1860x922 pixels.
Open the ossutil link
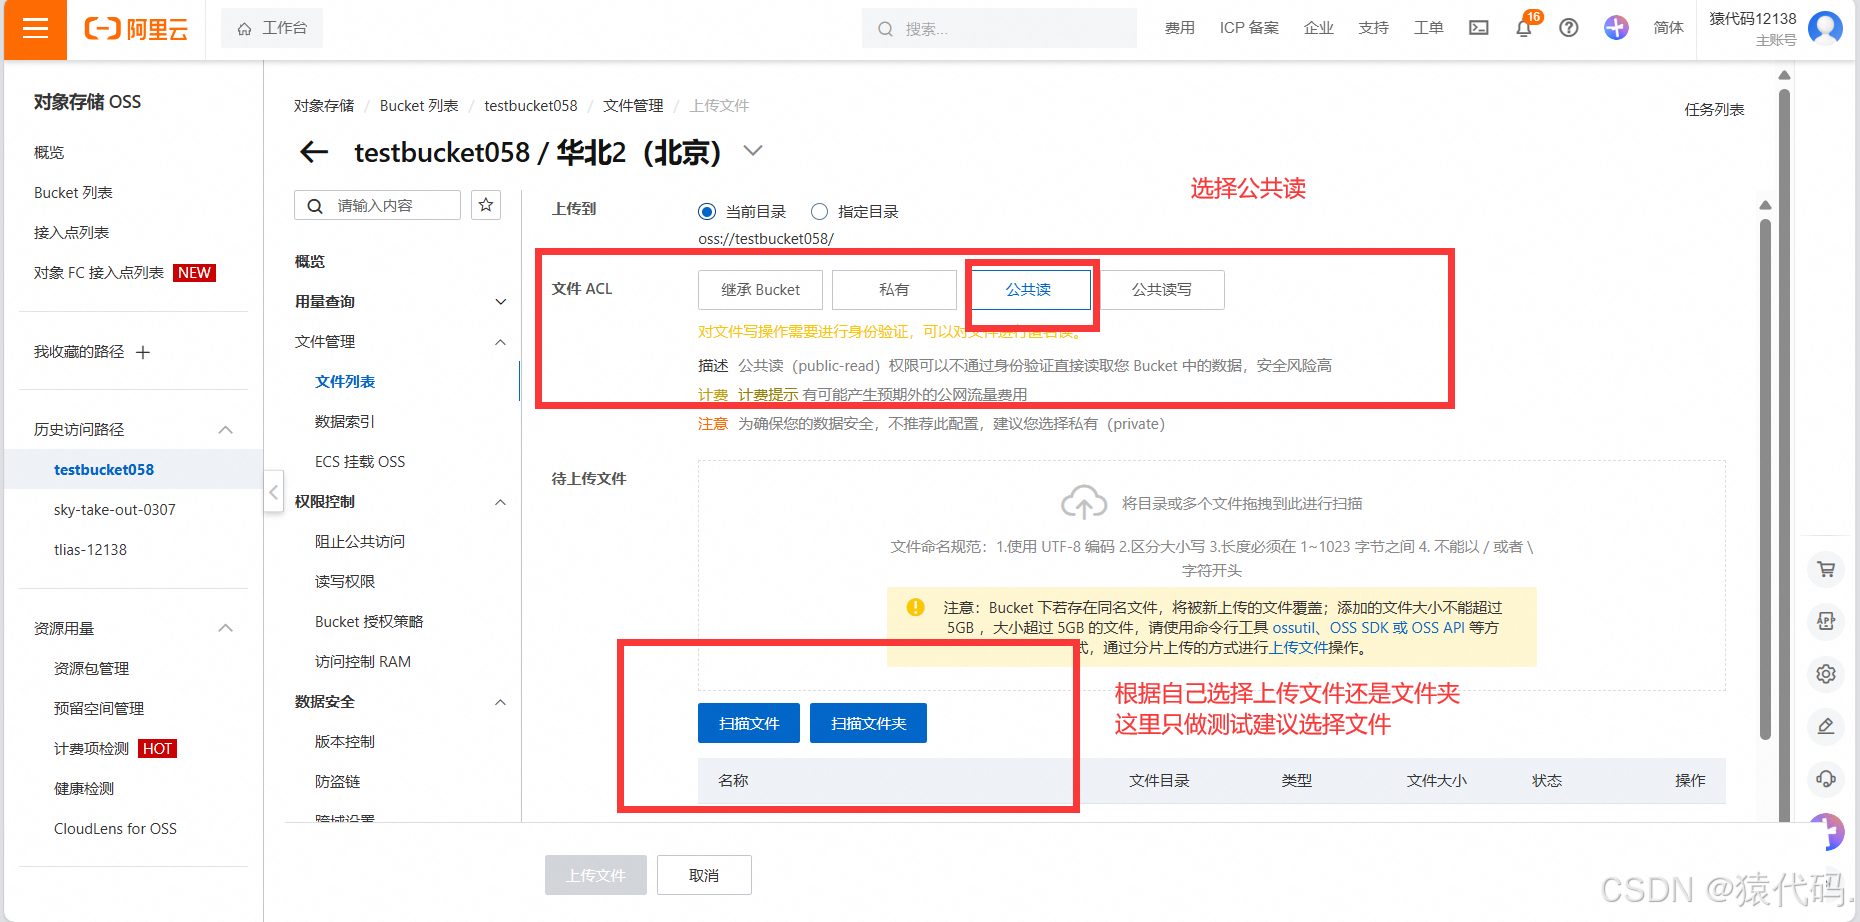point(1294,628)
